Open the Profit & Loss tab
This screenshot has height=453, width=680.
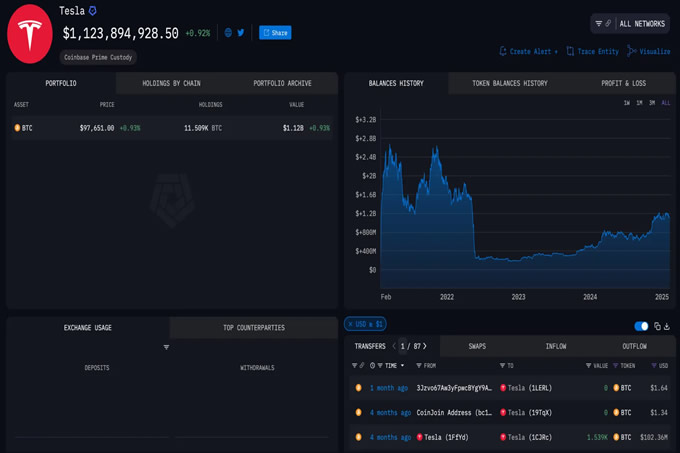tap(623, 83)
